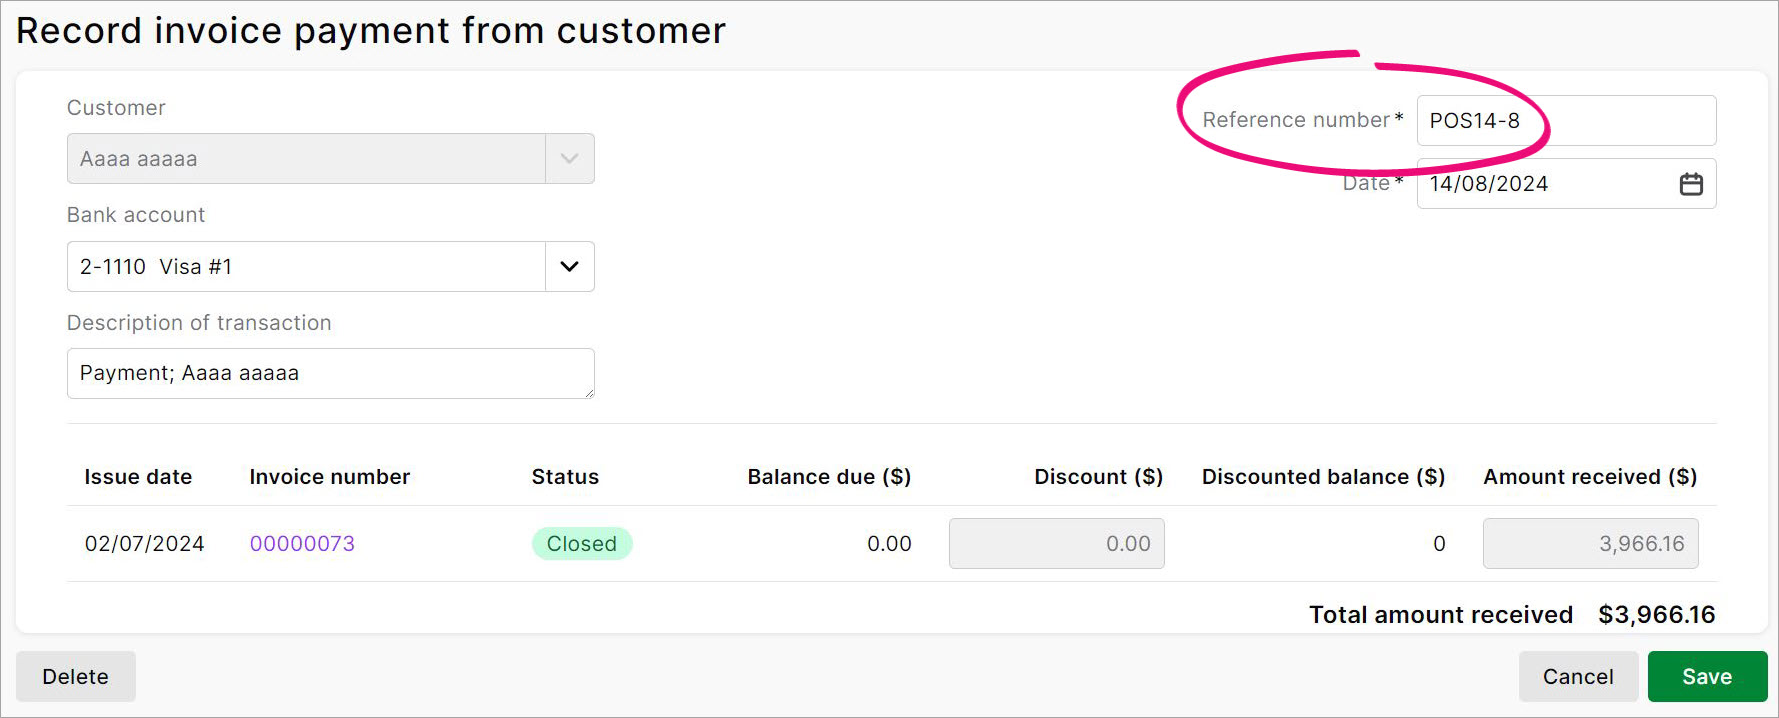Viewport: 1779px width, 718px height.
Task: Click the Amount received field showing 3,966.16
Action: 1590,543
